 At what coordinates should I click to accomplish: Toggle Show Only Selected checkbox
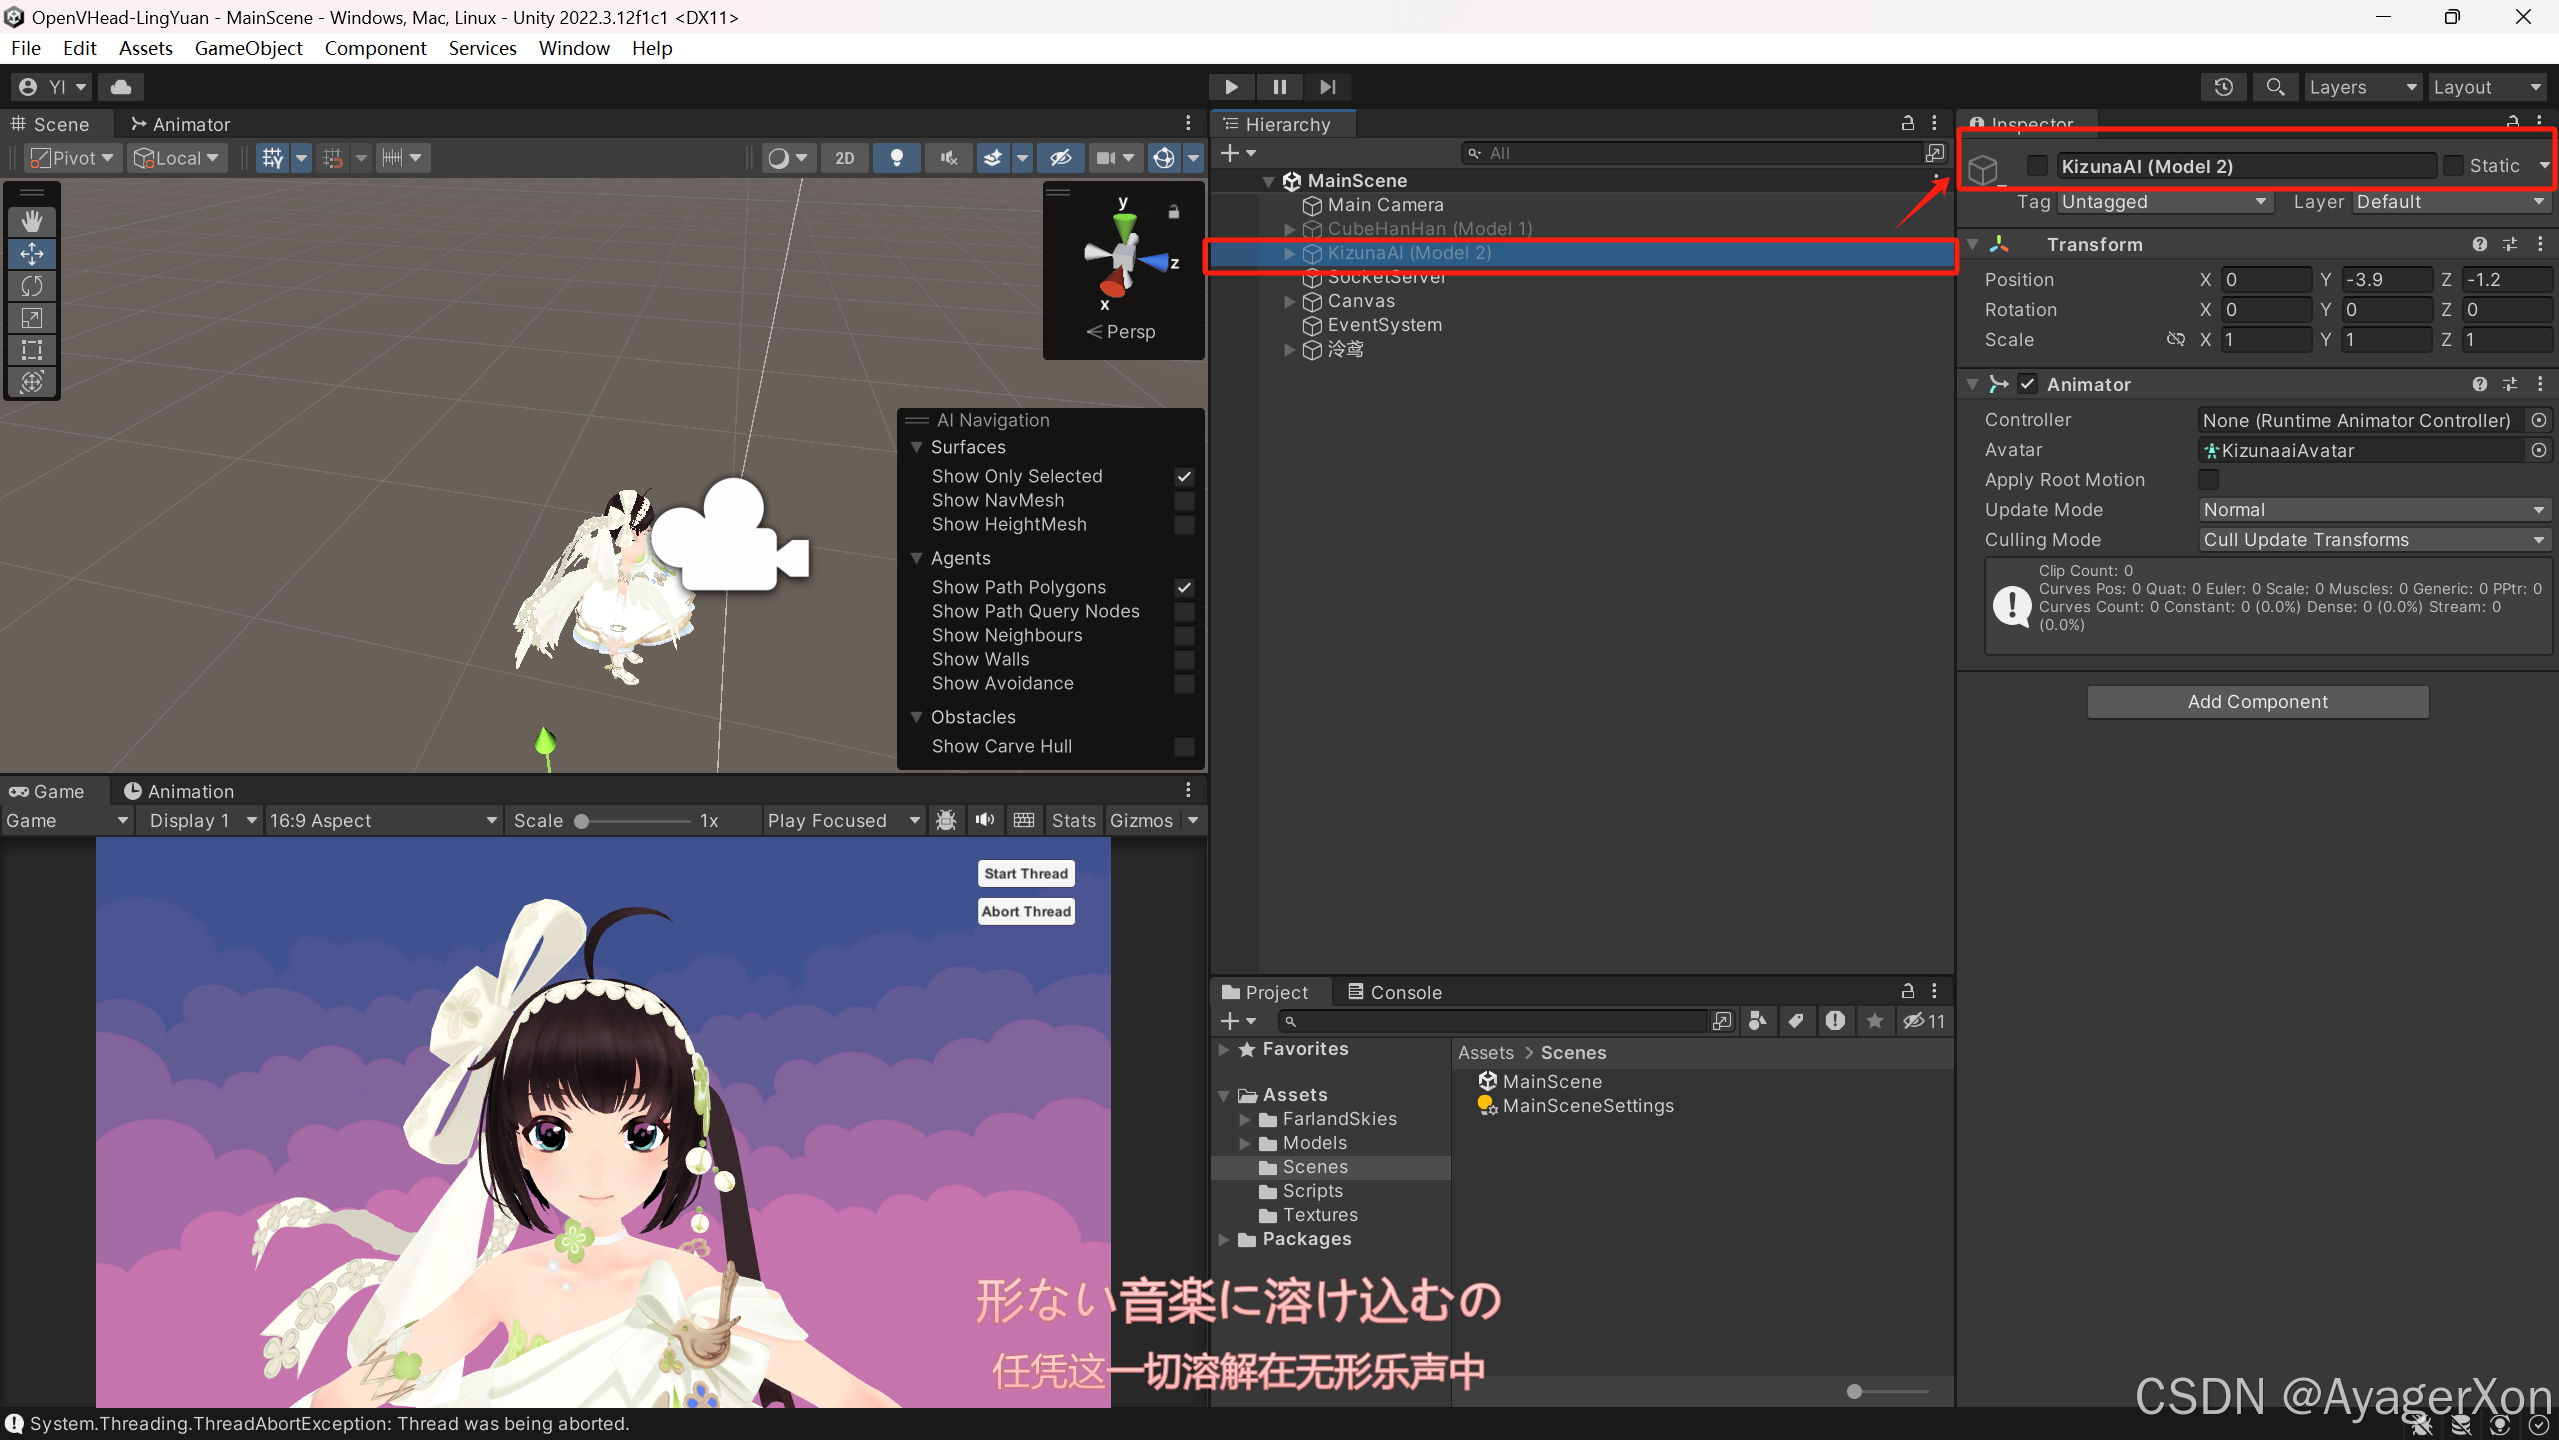click(1184, 477)
